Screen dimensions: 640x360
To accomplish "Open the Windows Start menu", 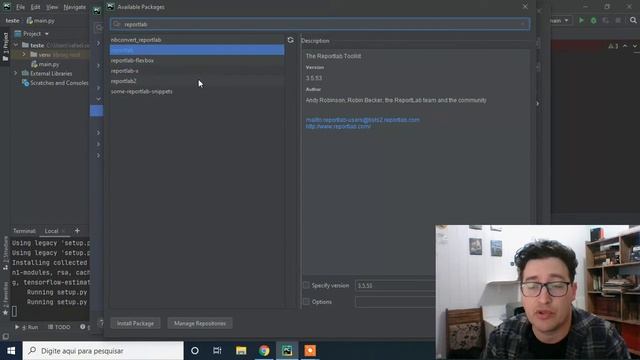I will [11, 351].
